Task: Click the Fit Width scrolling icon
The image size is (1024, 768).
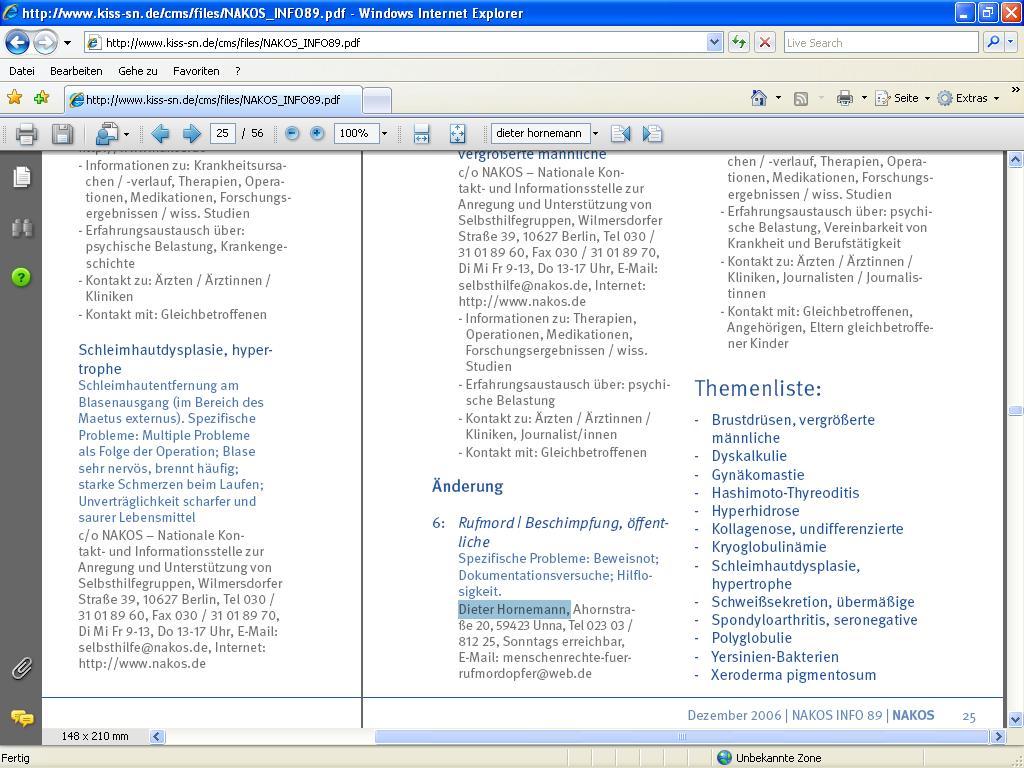Action: pyautogui.click(x=421, y=134)
